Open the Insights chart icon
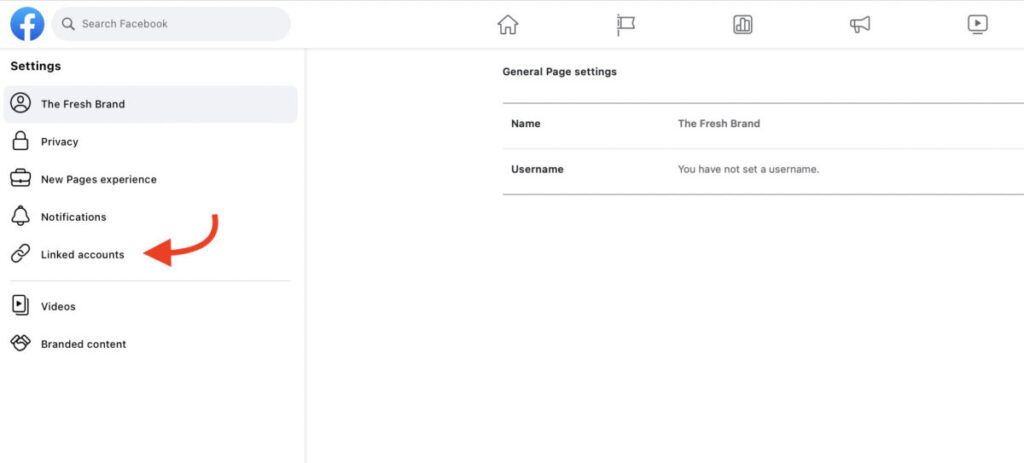Viewport: 1024px width, 463px height. pyautogui.click(x=743, y=25)
